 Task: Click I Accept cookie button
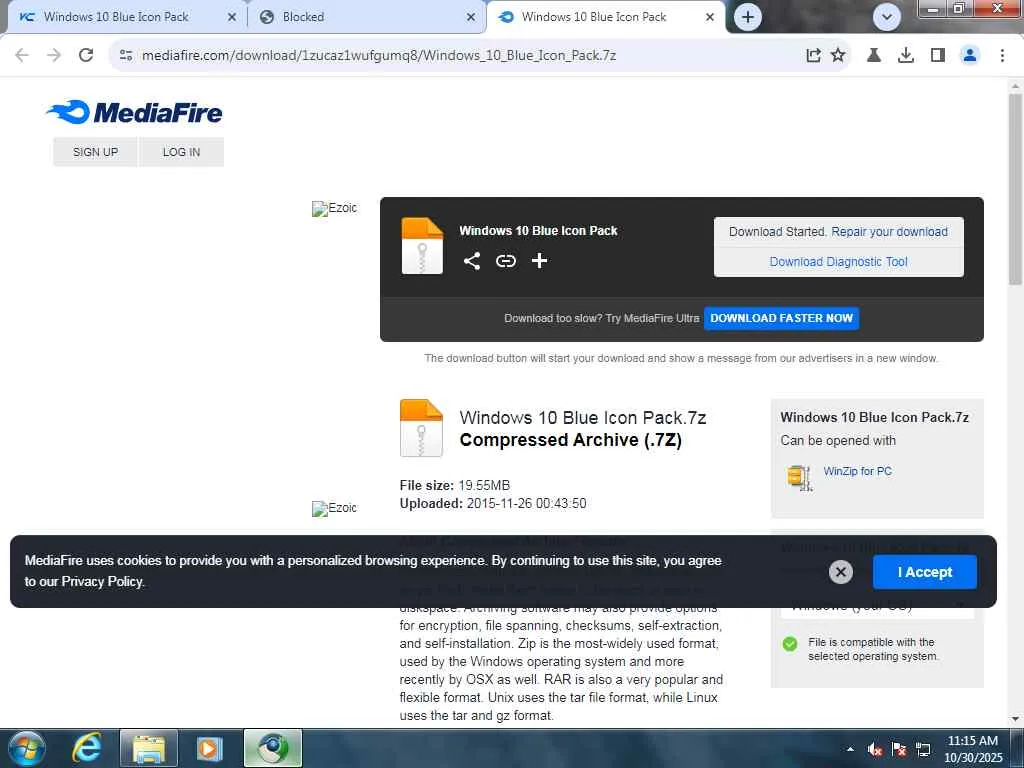coord(925,572)
